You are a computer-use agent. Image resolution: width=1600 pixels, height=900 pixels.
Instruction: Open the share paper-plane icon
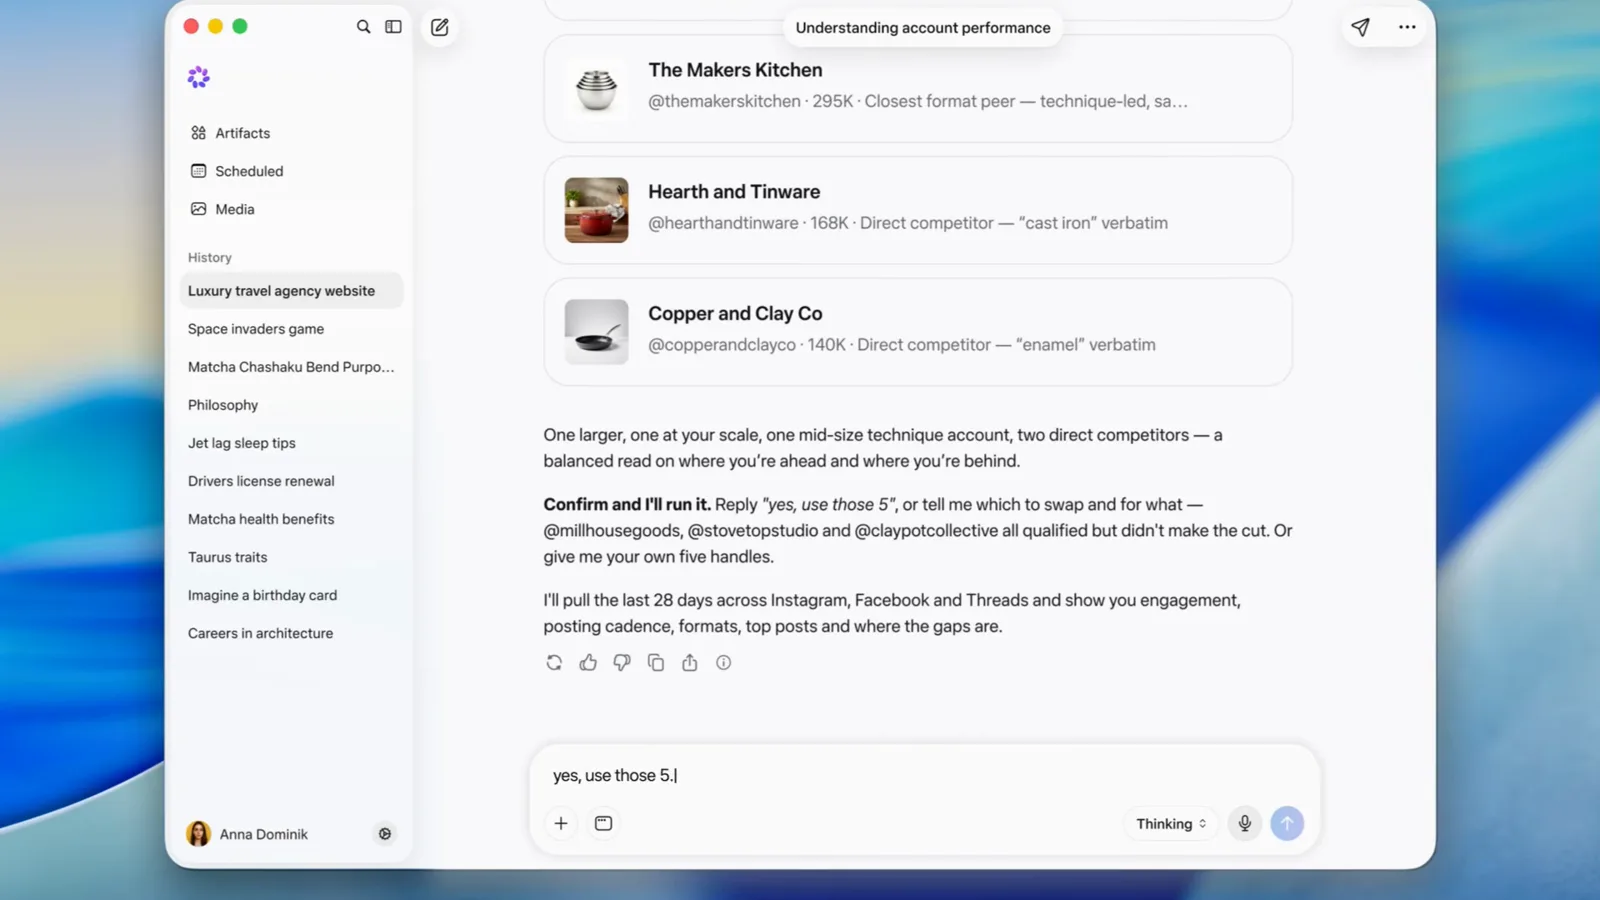click(x=1360, y=27)
